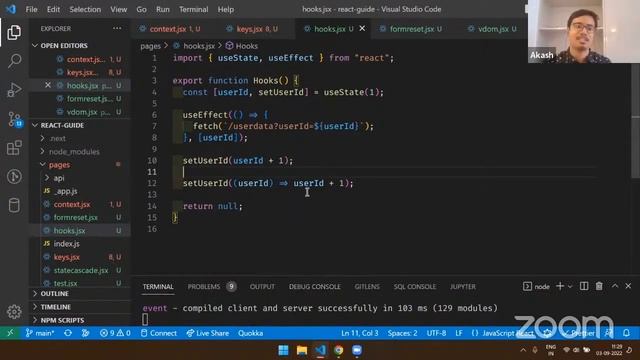
Task: Switch to SQL Console tab
Action: [x=414, y=287]
